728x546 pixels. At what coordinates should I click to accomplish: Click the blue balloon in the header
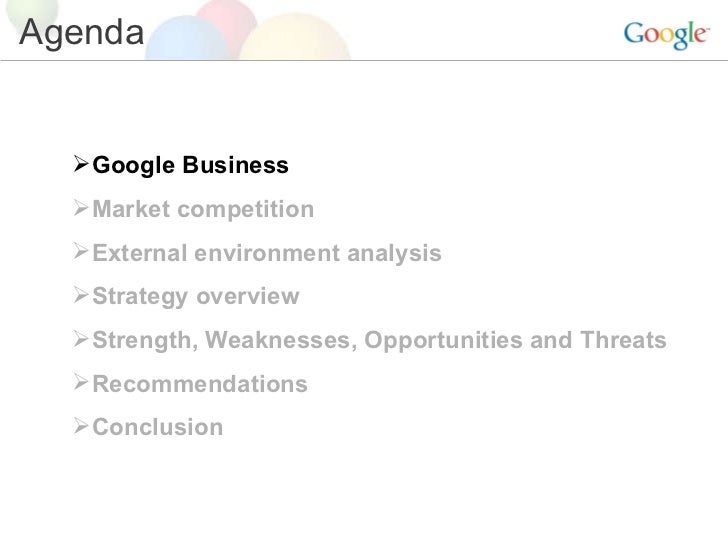pyautogui.click(x=188, y=38)
